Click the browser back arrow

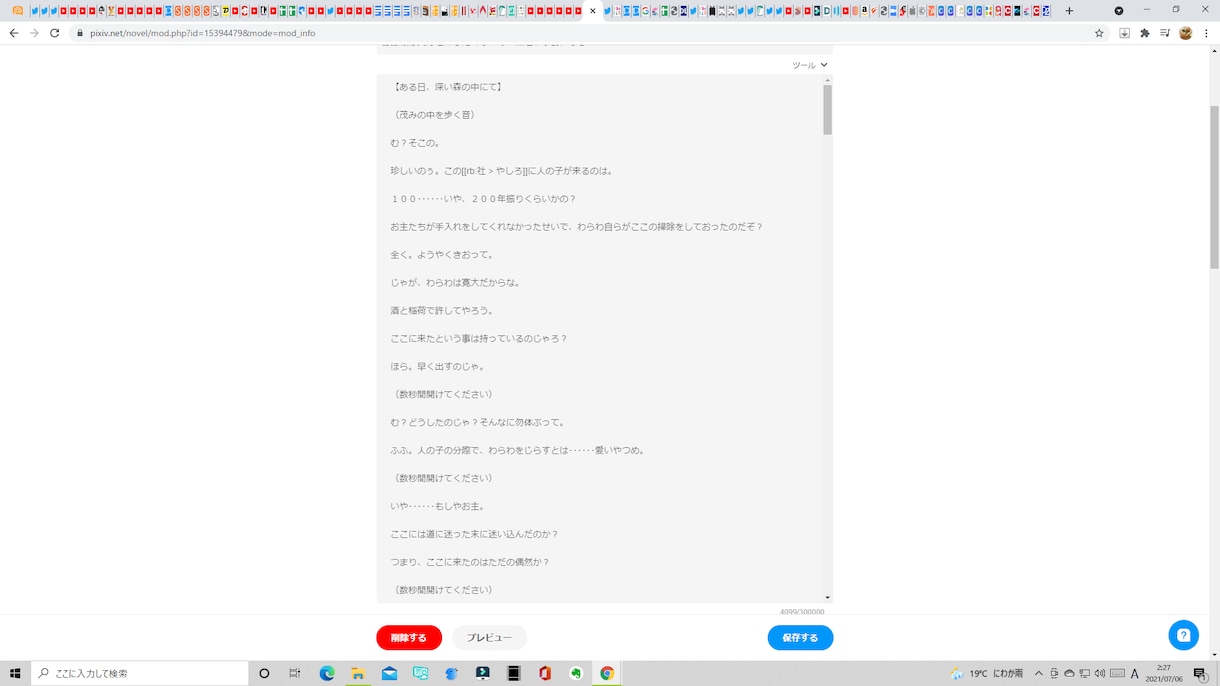point(13,33)
